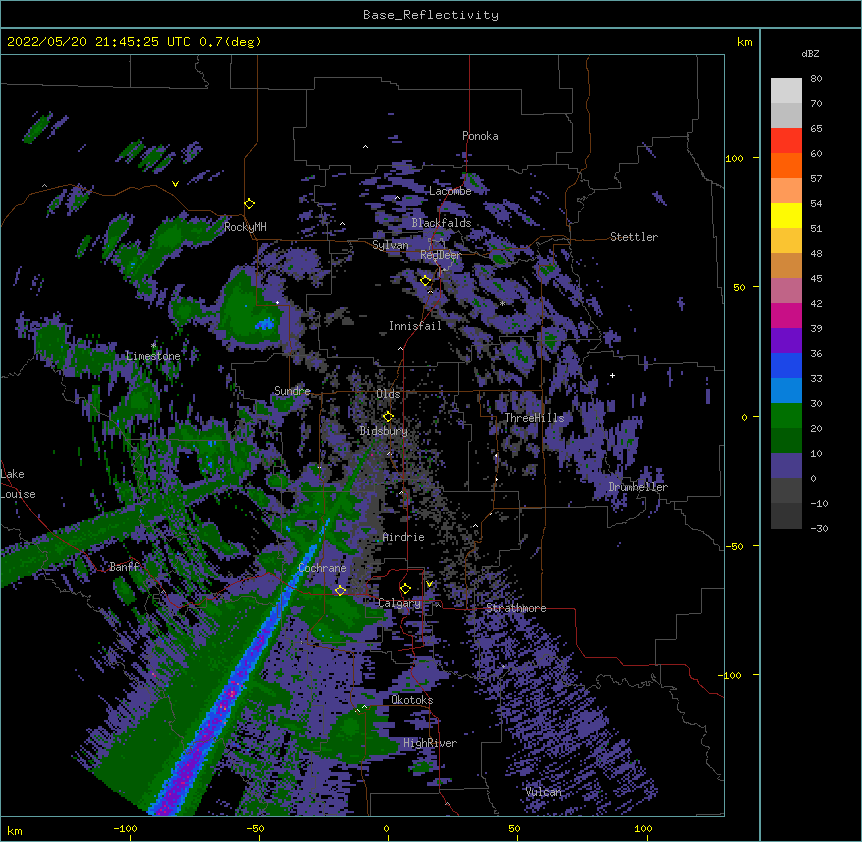This screenshot has width=862, height=842.
Task: Click the yellow station marker below RedDeer
Action: [426, 281]
